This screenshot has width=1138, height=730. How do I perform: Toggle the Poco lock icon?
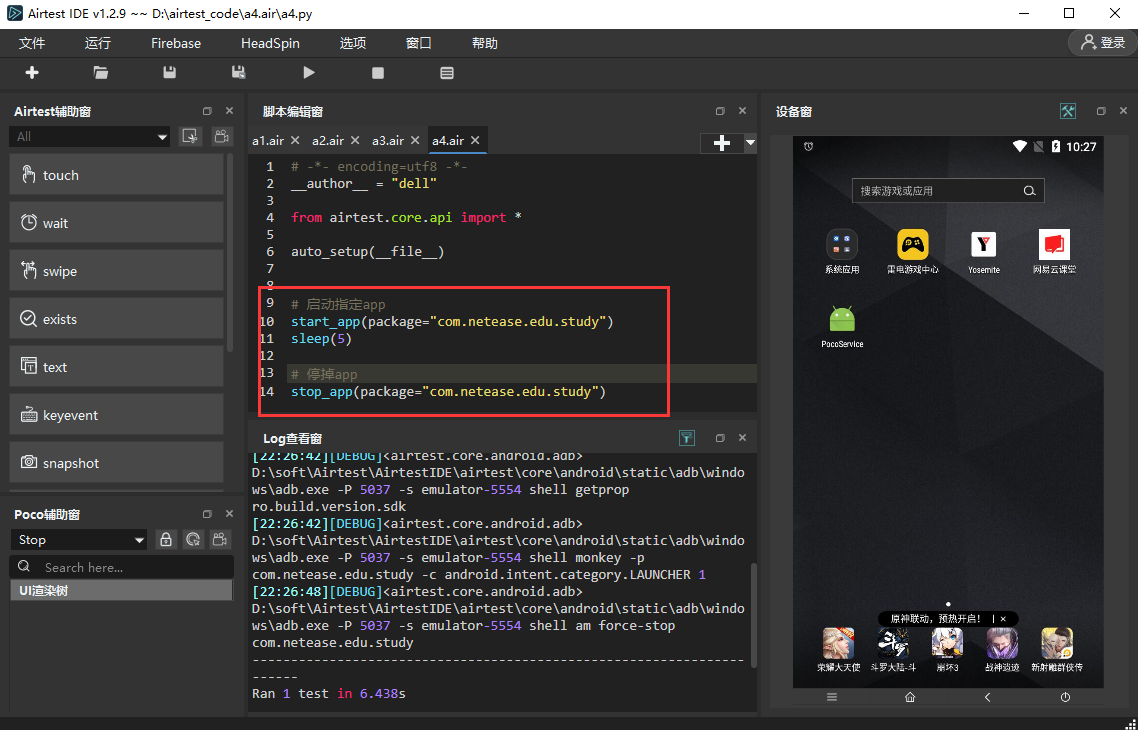(166, 539)
